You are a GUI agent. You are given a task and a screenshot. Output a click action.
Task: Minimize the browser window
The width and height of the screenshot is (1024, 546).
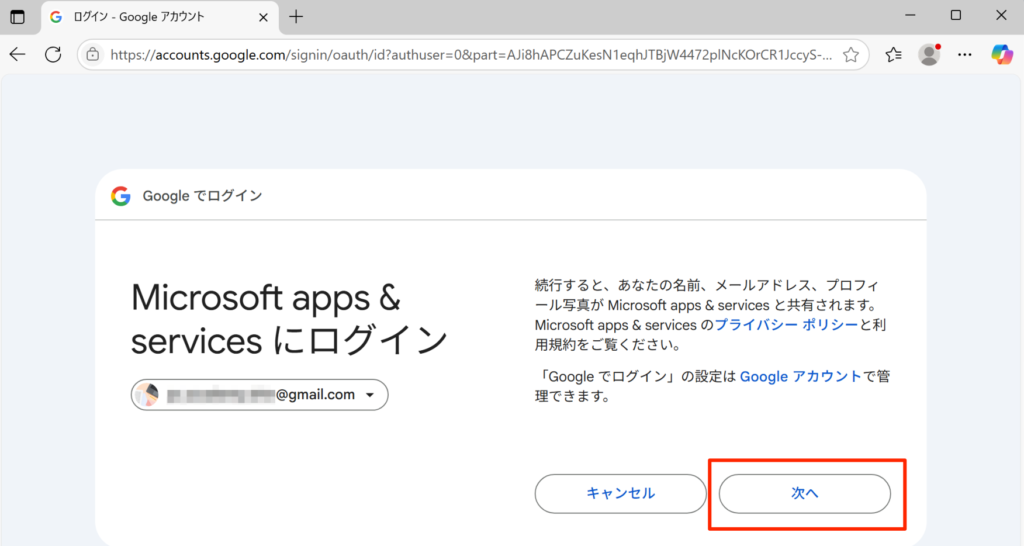click(x=910, y=15)
